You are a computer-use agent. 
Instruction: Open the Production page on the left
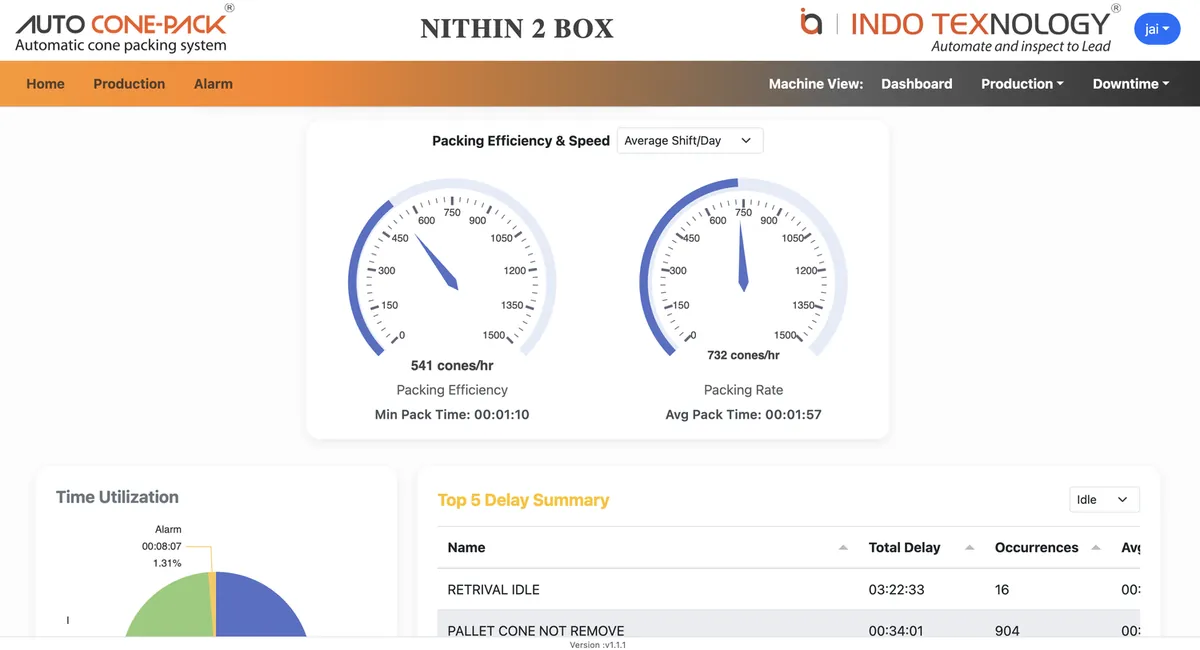click(129, 84)
